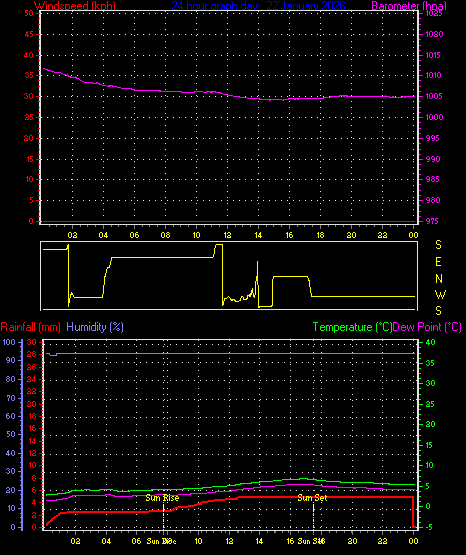
Task: Click the "28" rainfall axis value
Action: point(32,354)
